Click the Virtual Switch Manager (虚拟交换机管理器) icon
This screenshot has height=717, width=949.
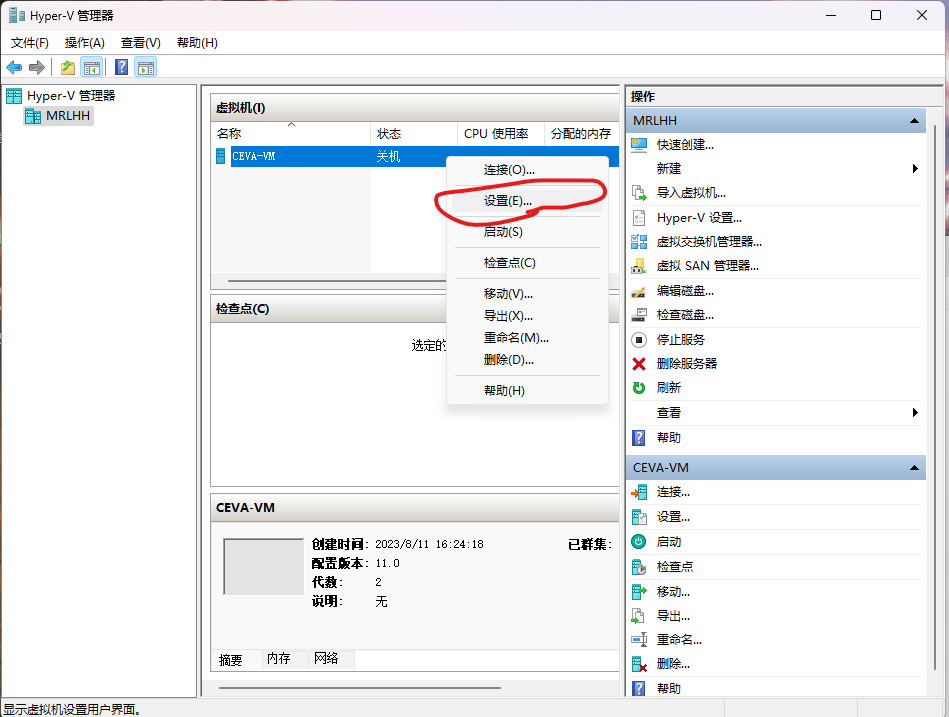pos(639,242)
